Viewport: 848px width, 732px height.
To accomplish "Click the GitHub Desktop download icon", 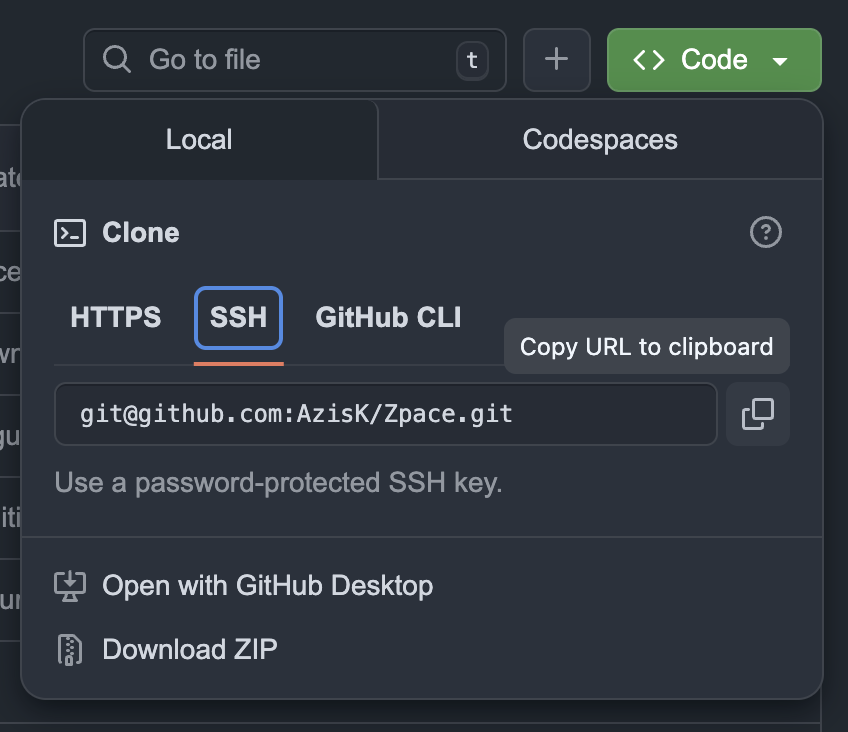I will point(68,586).
